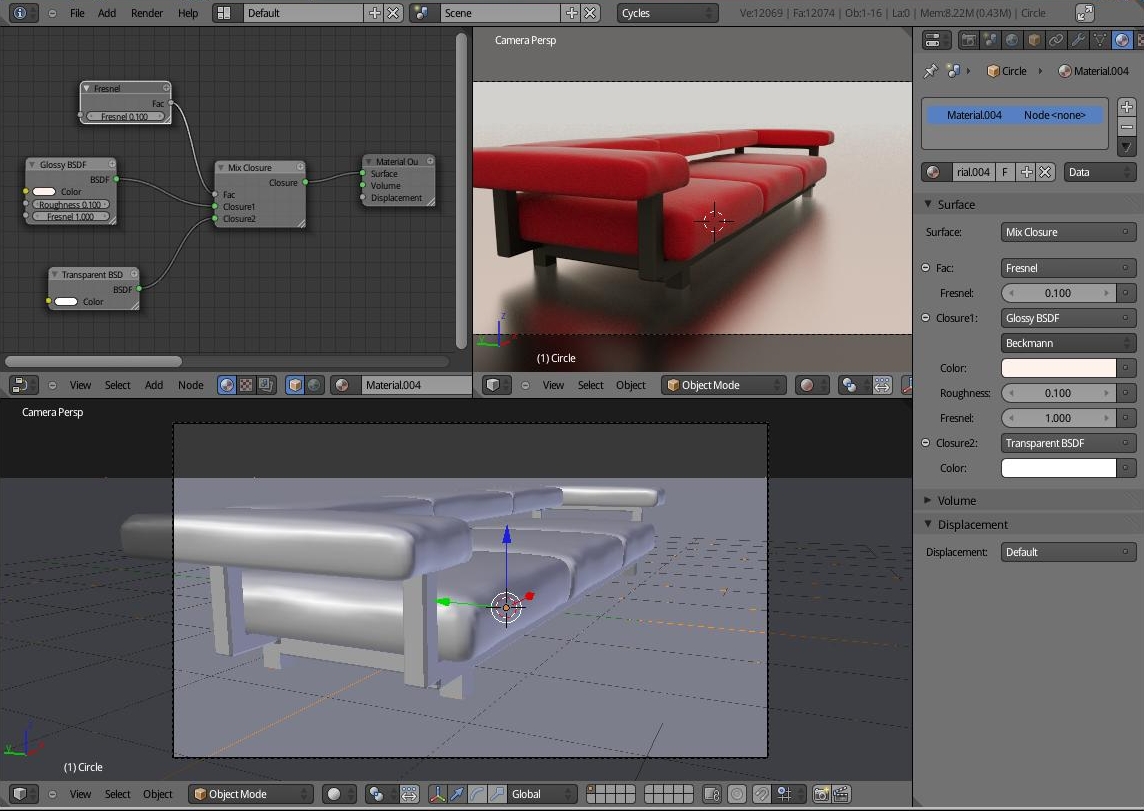Open the Modifiers wrench tab
Screen dimensions: 1144x811
pyautogui.click(x=1077, y=41)
